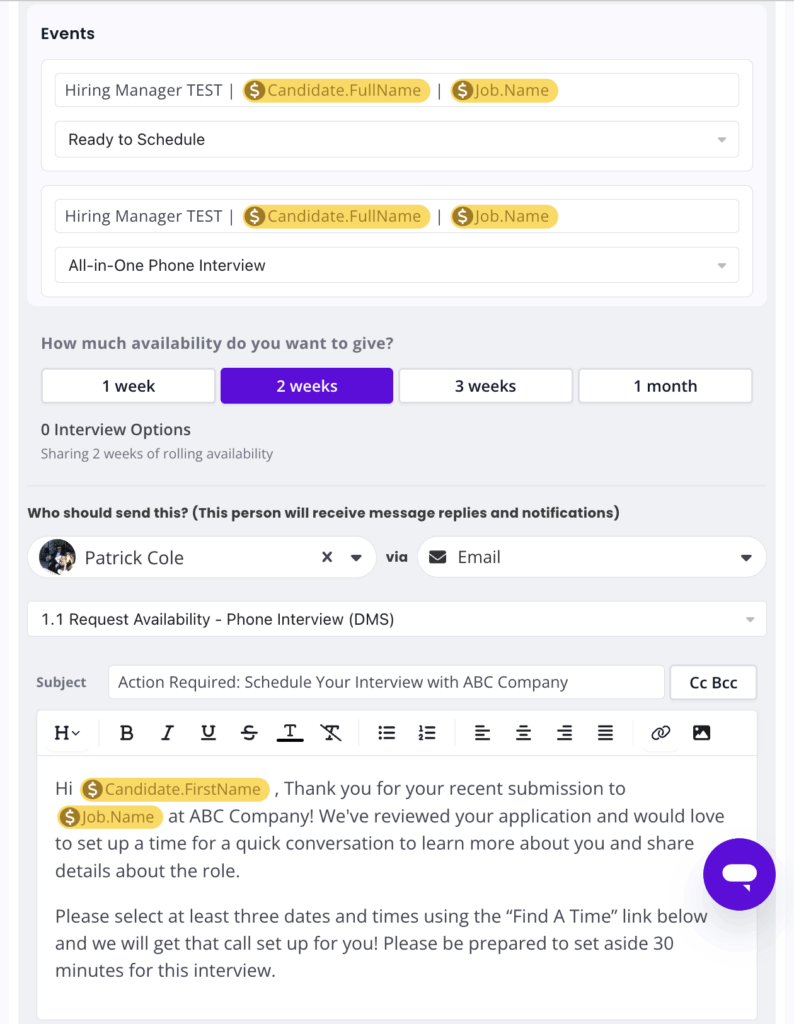Open the chat support bubble
This screenshot has width=794, height=1024.
(x=739, y=874)
